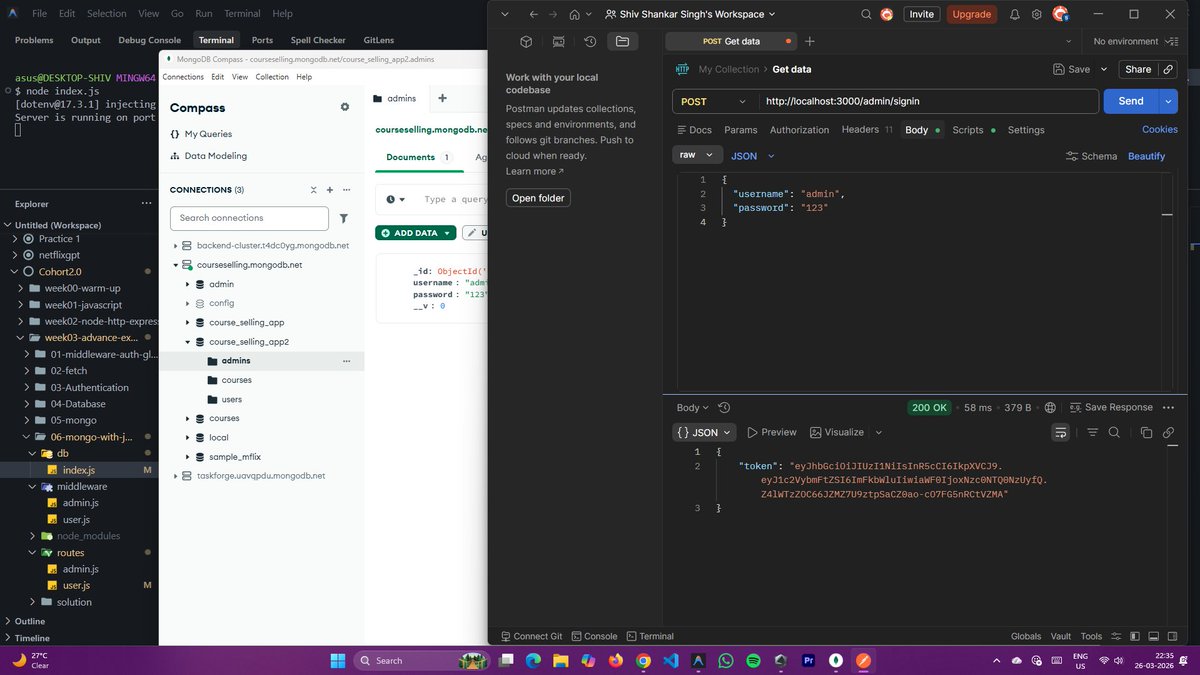Click Beautify in request body
Screen dimensions: 1200x675
[1147, 156]
